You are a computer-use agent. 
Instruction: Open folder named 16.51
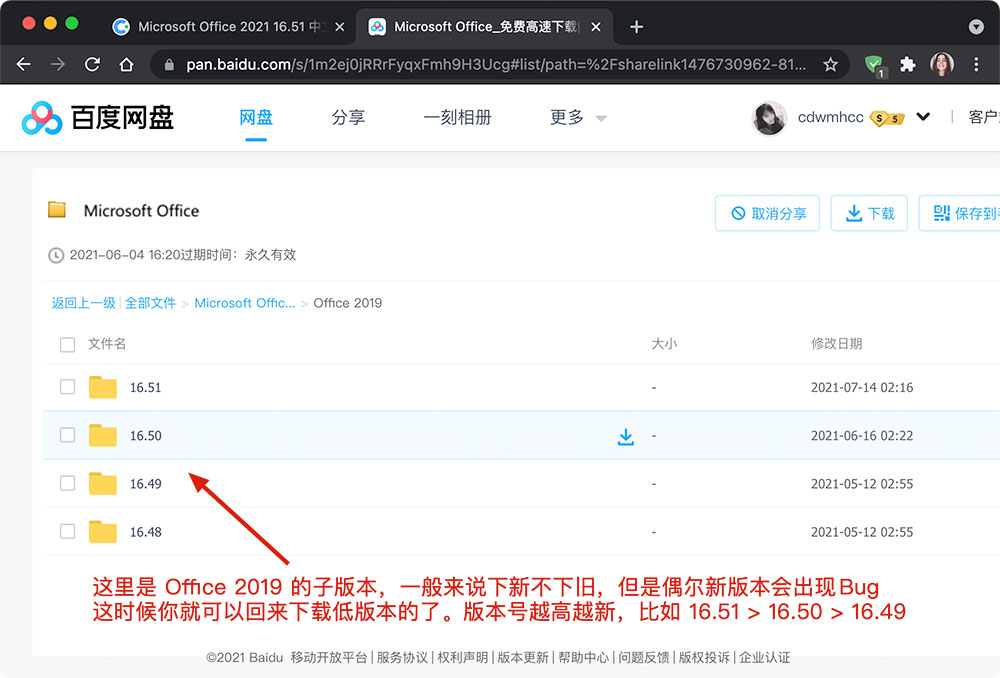145,388
